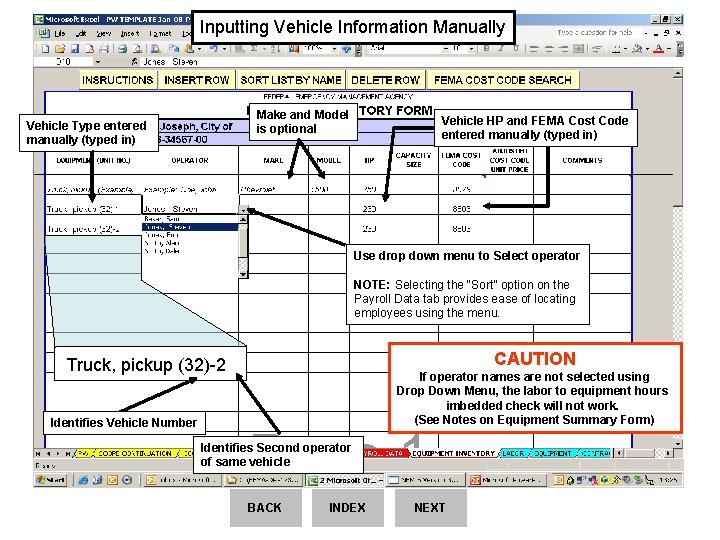Click the Print Preview toolbar icon
The width and height of the screenshot is (720, 540).
point(137,49)
